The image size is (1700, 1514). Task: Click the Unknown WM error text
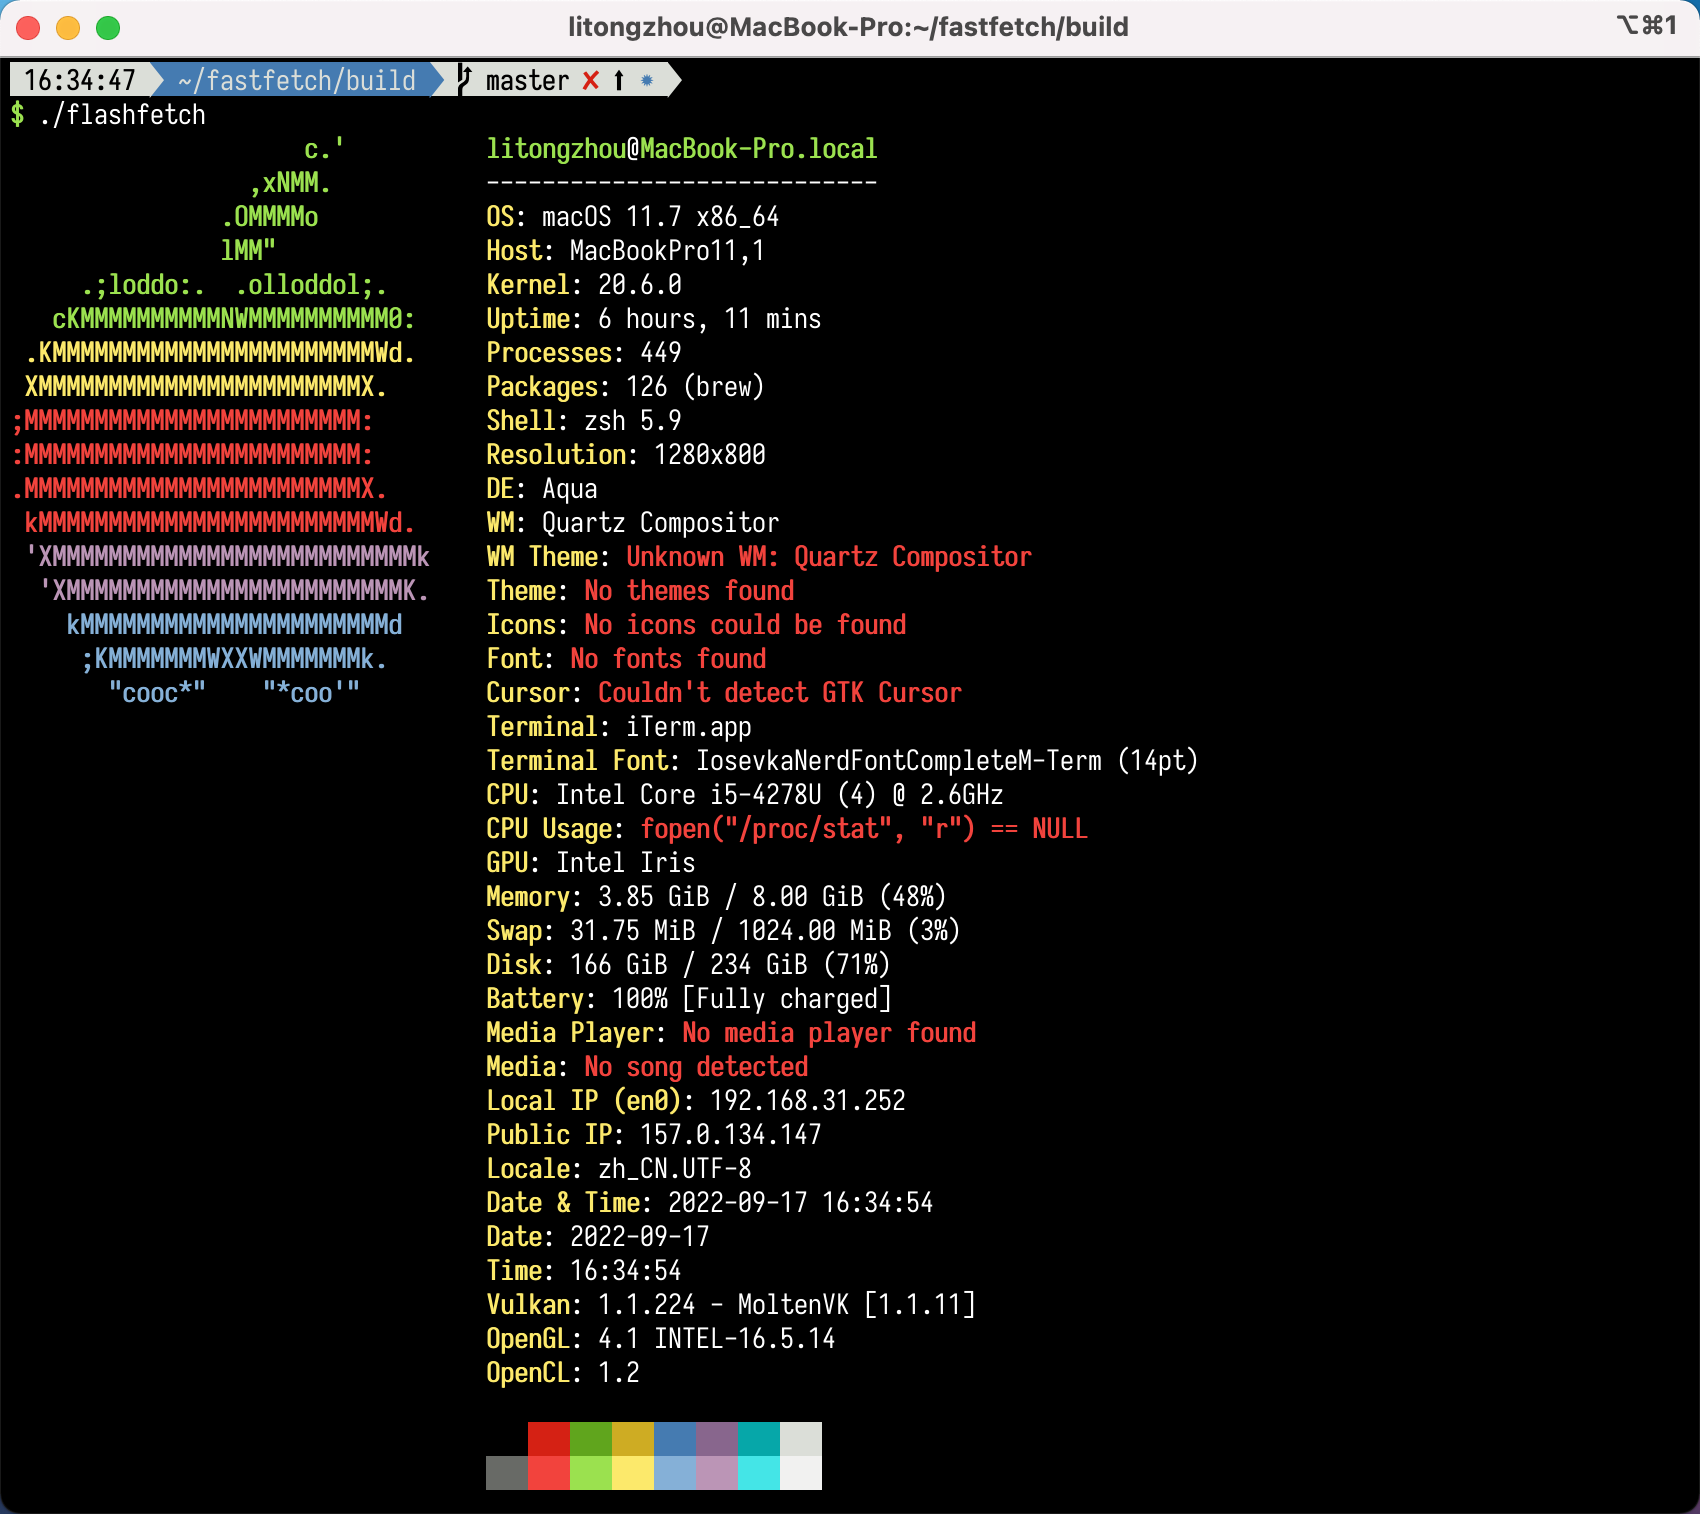(829, 557)
